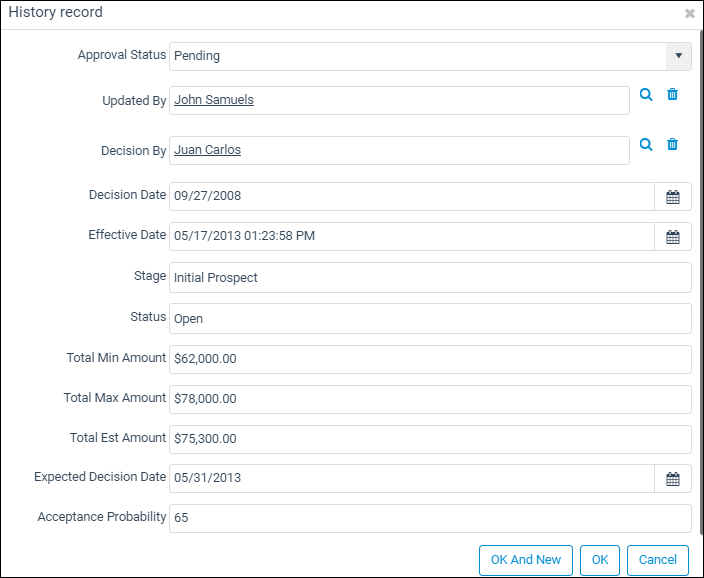This screenshot has width=704, height=578.
Task: Close the History record dialog
Action: point(690,14)
